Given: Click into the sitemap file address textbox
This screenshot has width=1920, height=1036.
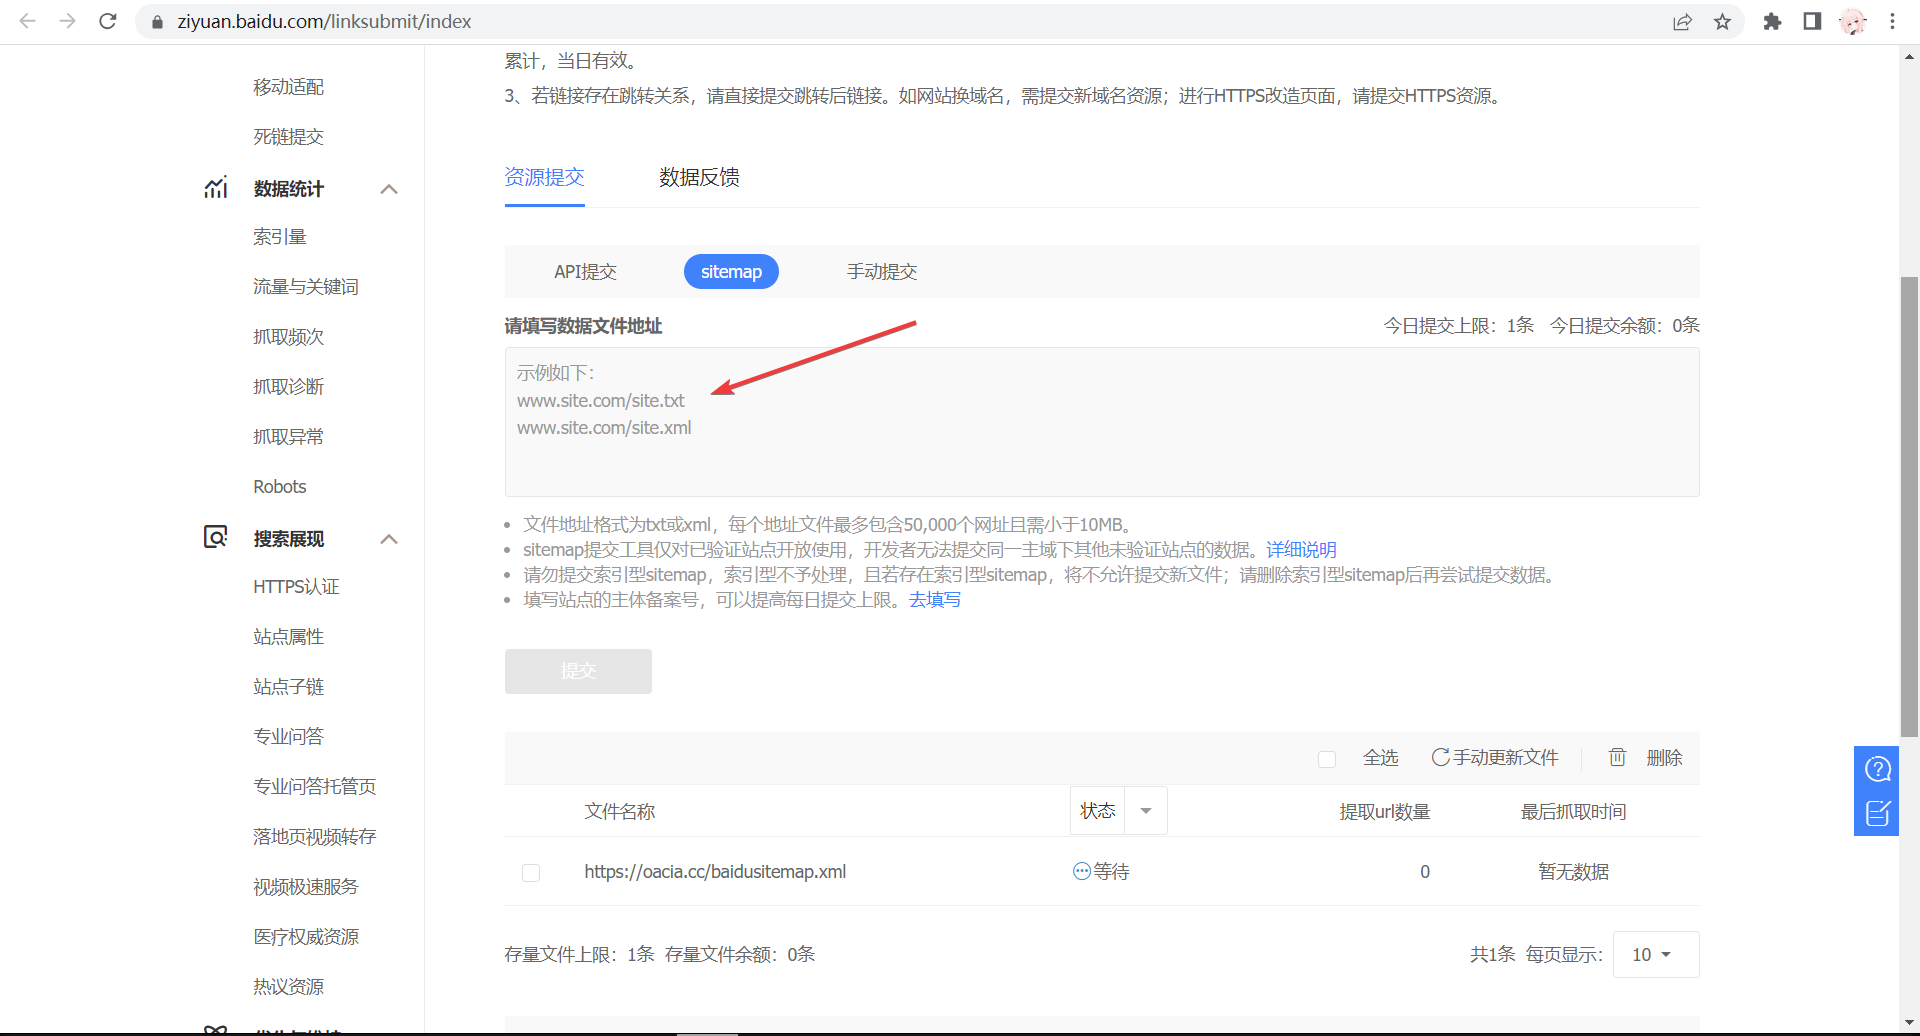Looking at the screenshot, I should tap(1100, 440).
